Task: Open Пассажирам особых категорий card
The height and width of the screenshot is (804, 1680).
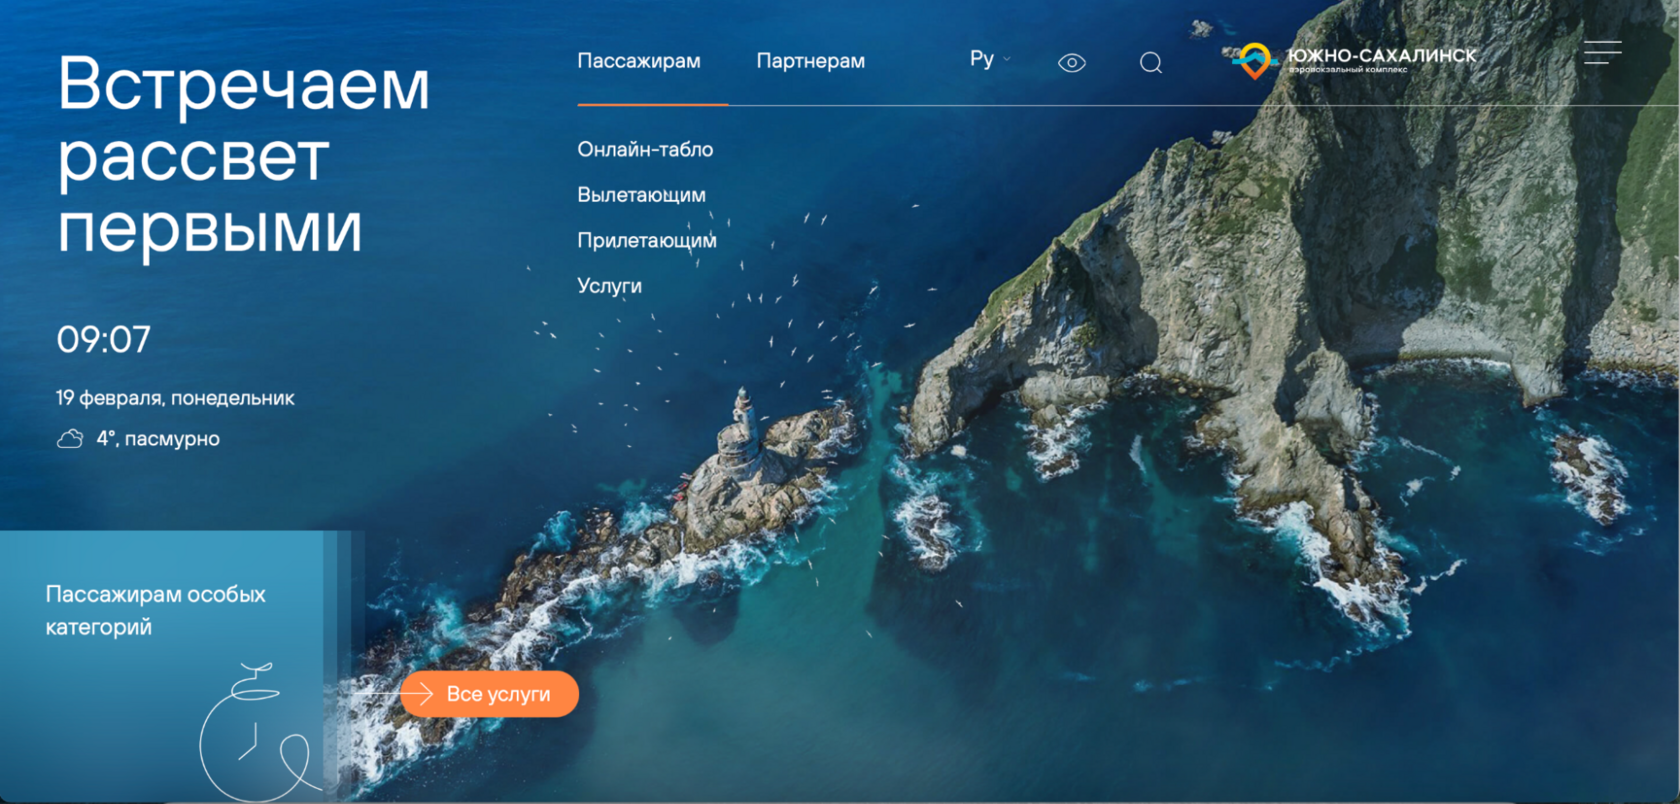Action: tap(162, 666)
